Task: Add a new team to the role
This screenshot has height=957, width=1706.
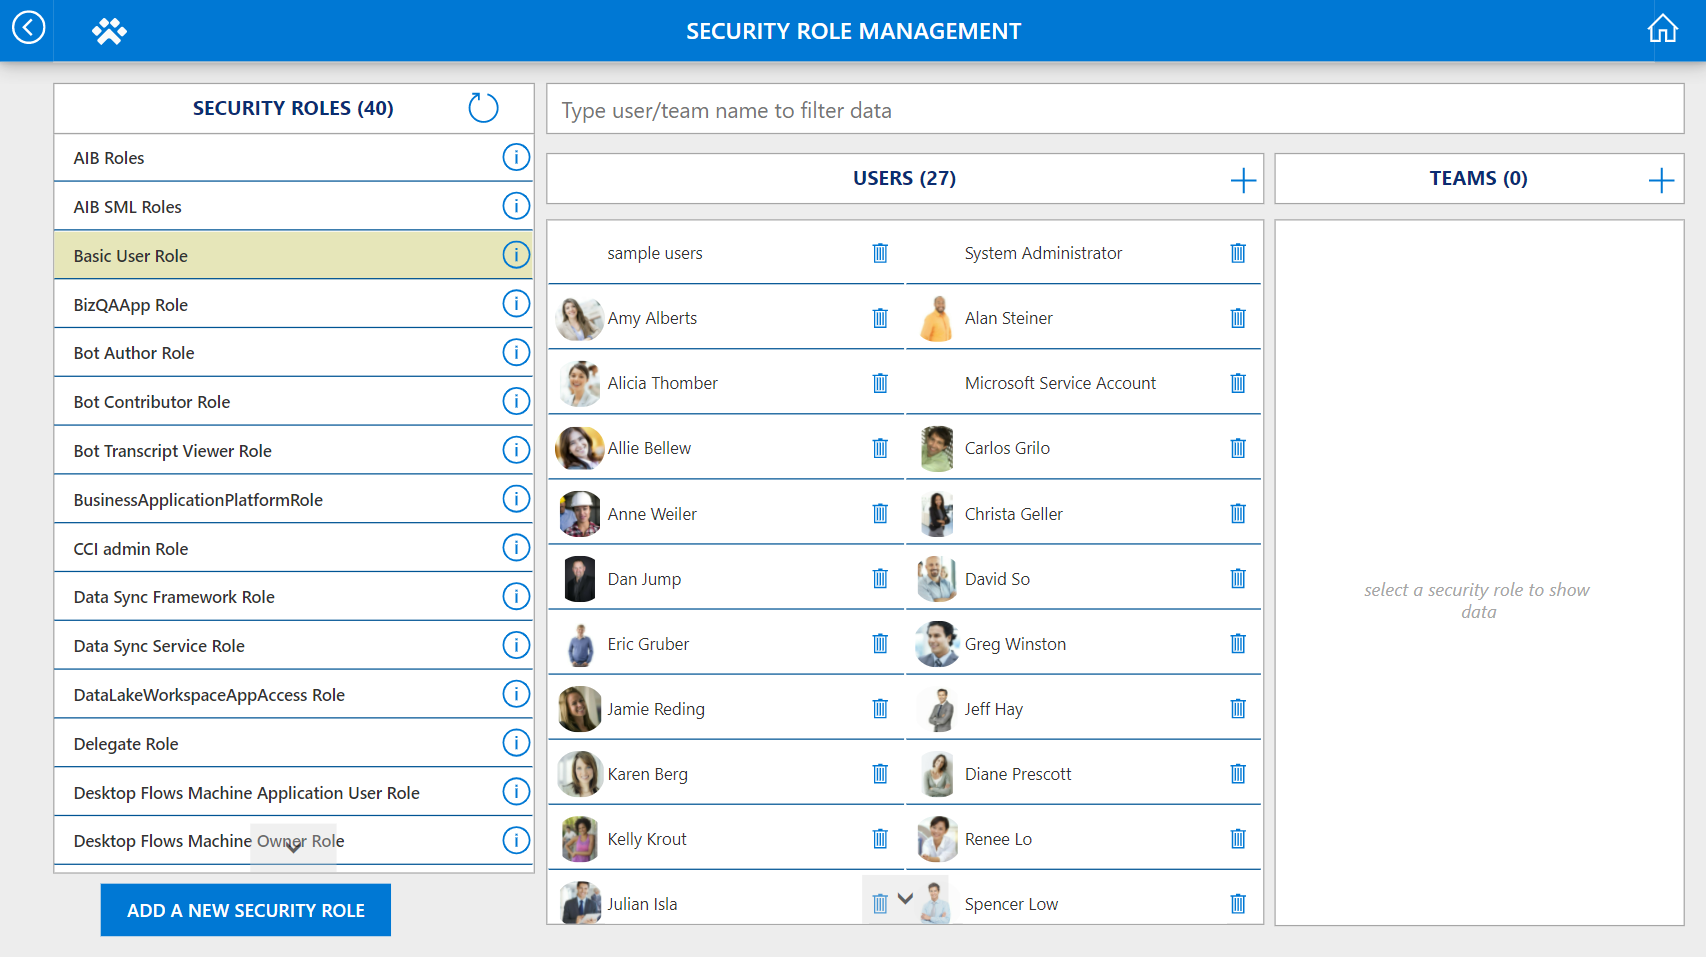Action: tap(1661, 180)
